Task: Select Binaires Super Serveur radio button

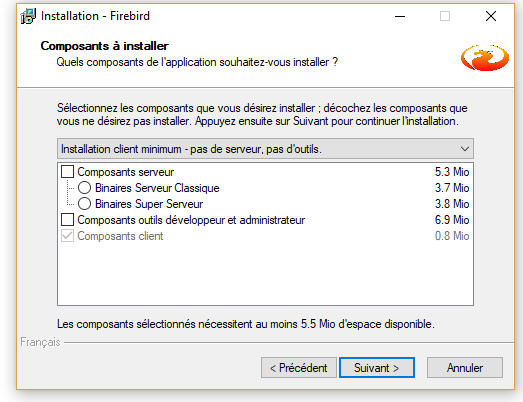Action: 84,204
